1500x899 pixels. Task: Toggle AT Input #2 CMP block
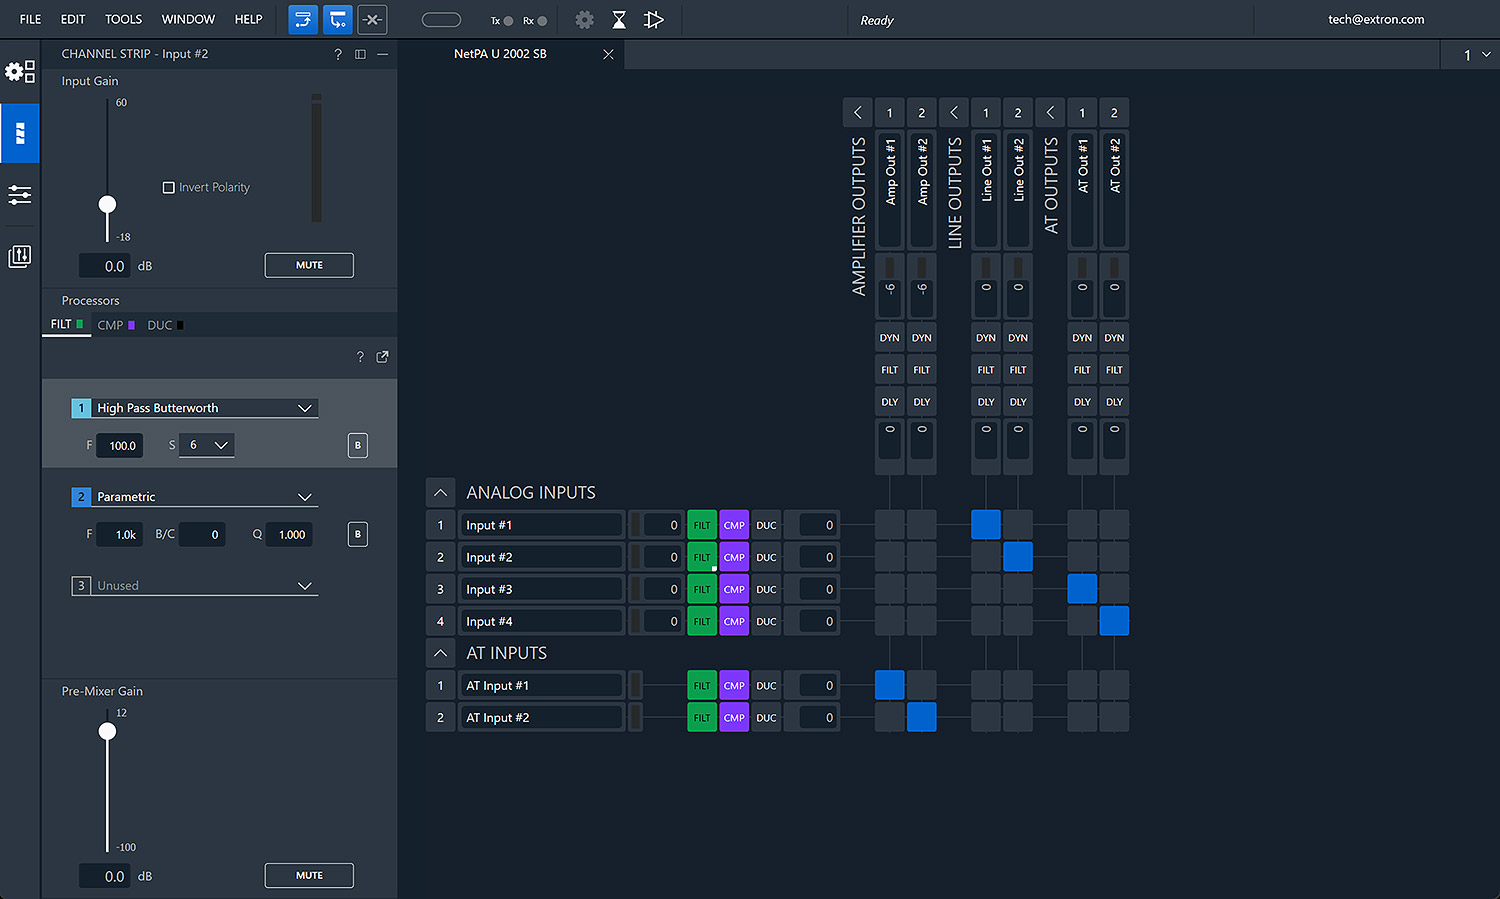(x=734, y=717)
